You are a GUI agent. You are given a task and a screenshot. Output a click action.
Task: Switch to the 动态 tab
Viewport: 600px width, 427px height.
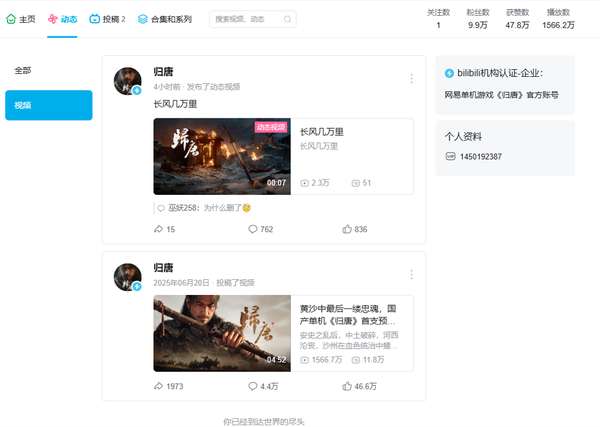point(62,19)
